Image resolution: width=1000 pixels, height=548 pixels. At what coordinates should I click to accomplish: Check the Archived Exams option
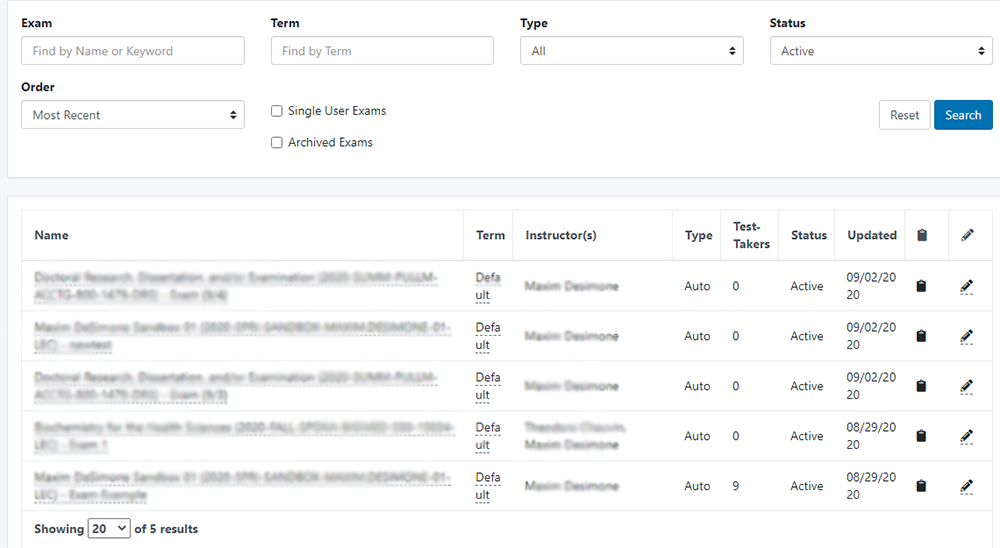click(277, 143)
